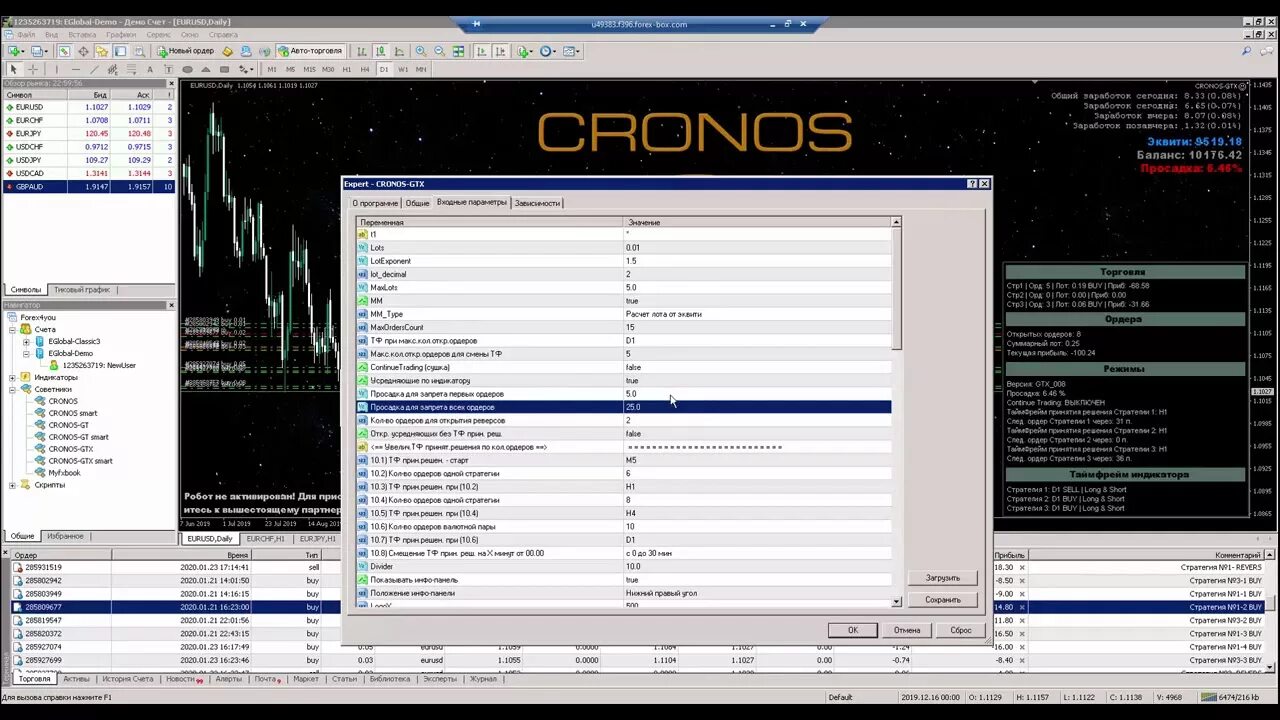
Task: Click the Загрузить button
Action: tap(942, 578)
